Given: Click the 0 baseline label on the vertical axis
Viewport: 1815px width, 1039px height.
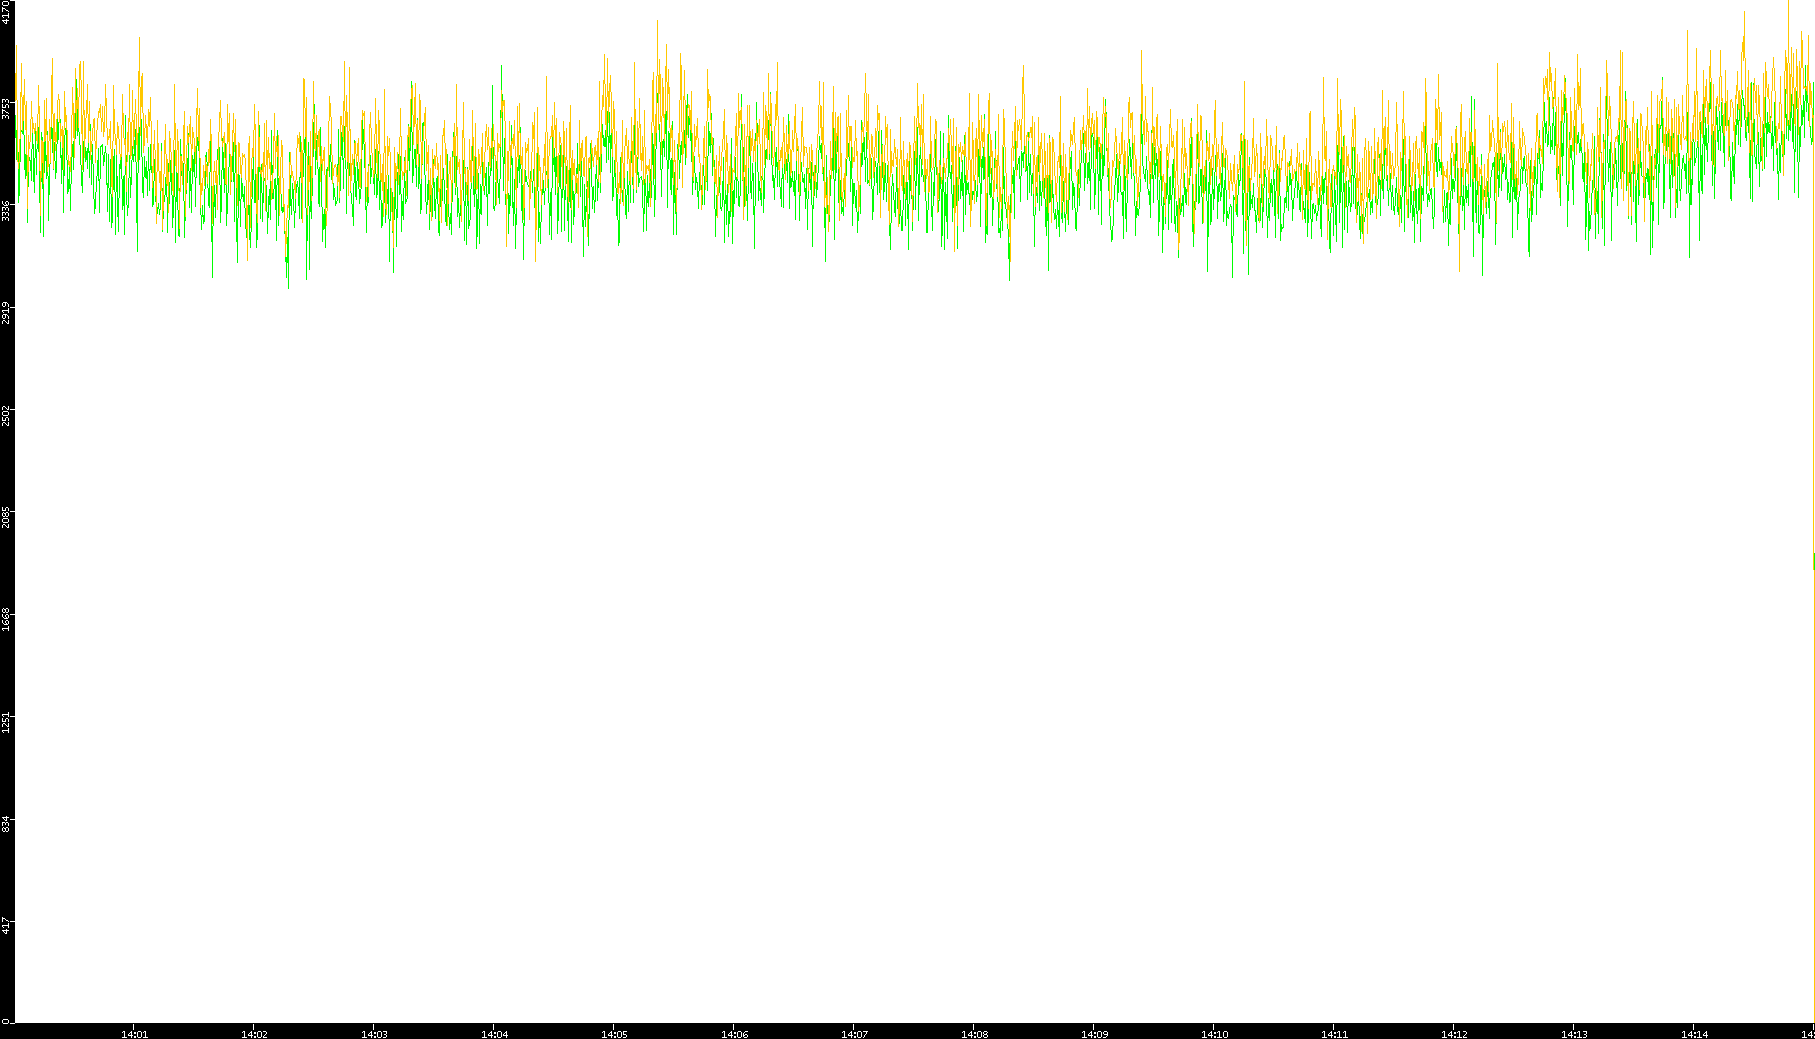Looking at the screenshot, I should click(x=6, y=1021).
